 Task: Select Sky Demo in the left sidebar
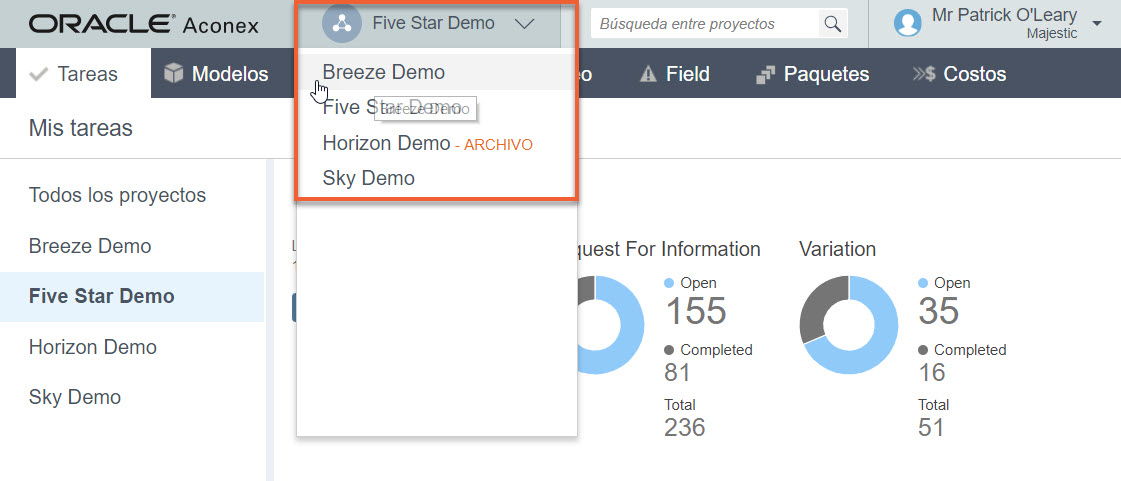click(75, 397)
